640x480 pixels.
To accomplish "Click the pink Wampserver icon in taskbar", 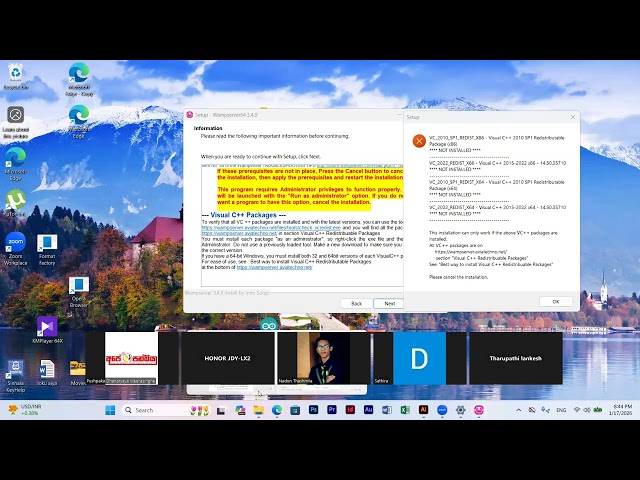I will tap(479, 410).
